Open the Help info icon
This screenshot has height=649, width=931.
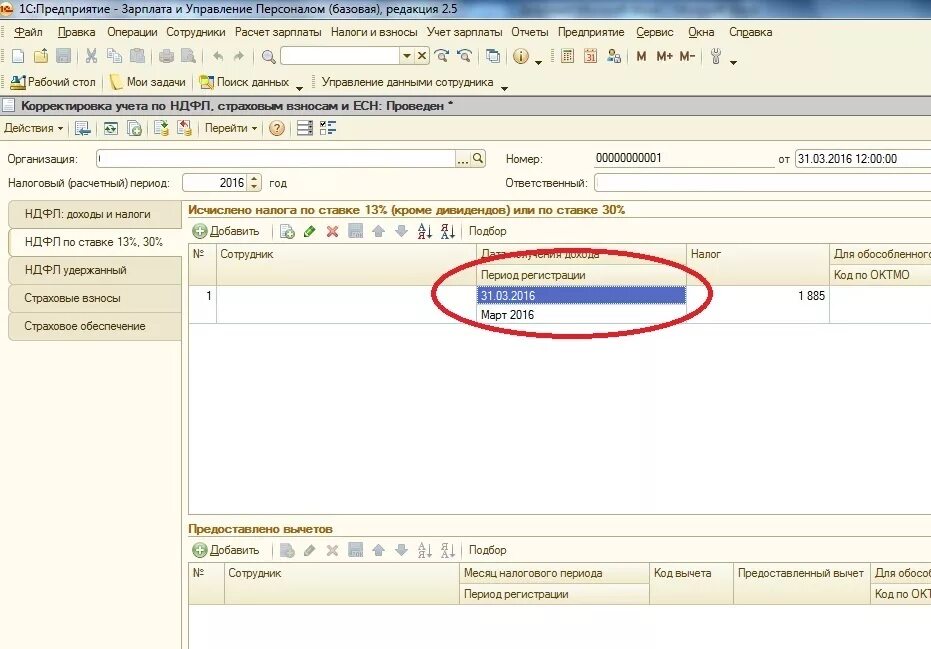pos(521,56)
